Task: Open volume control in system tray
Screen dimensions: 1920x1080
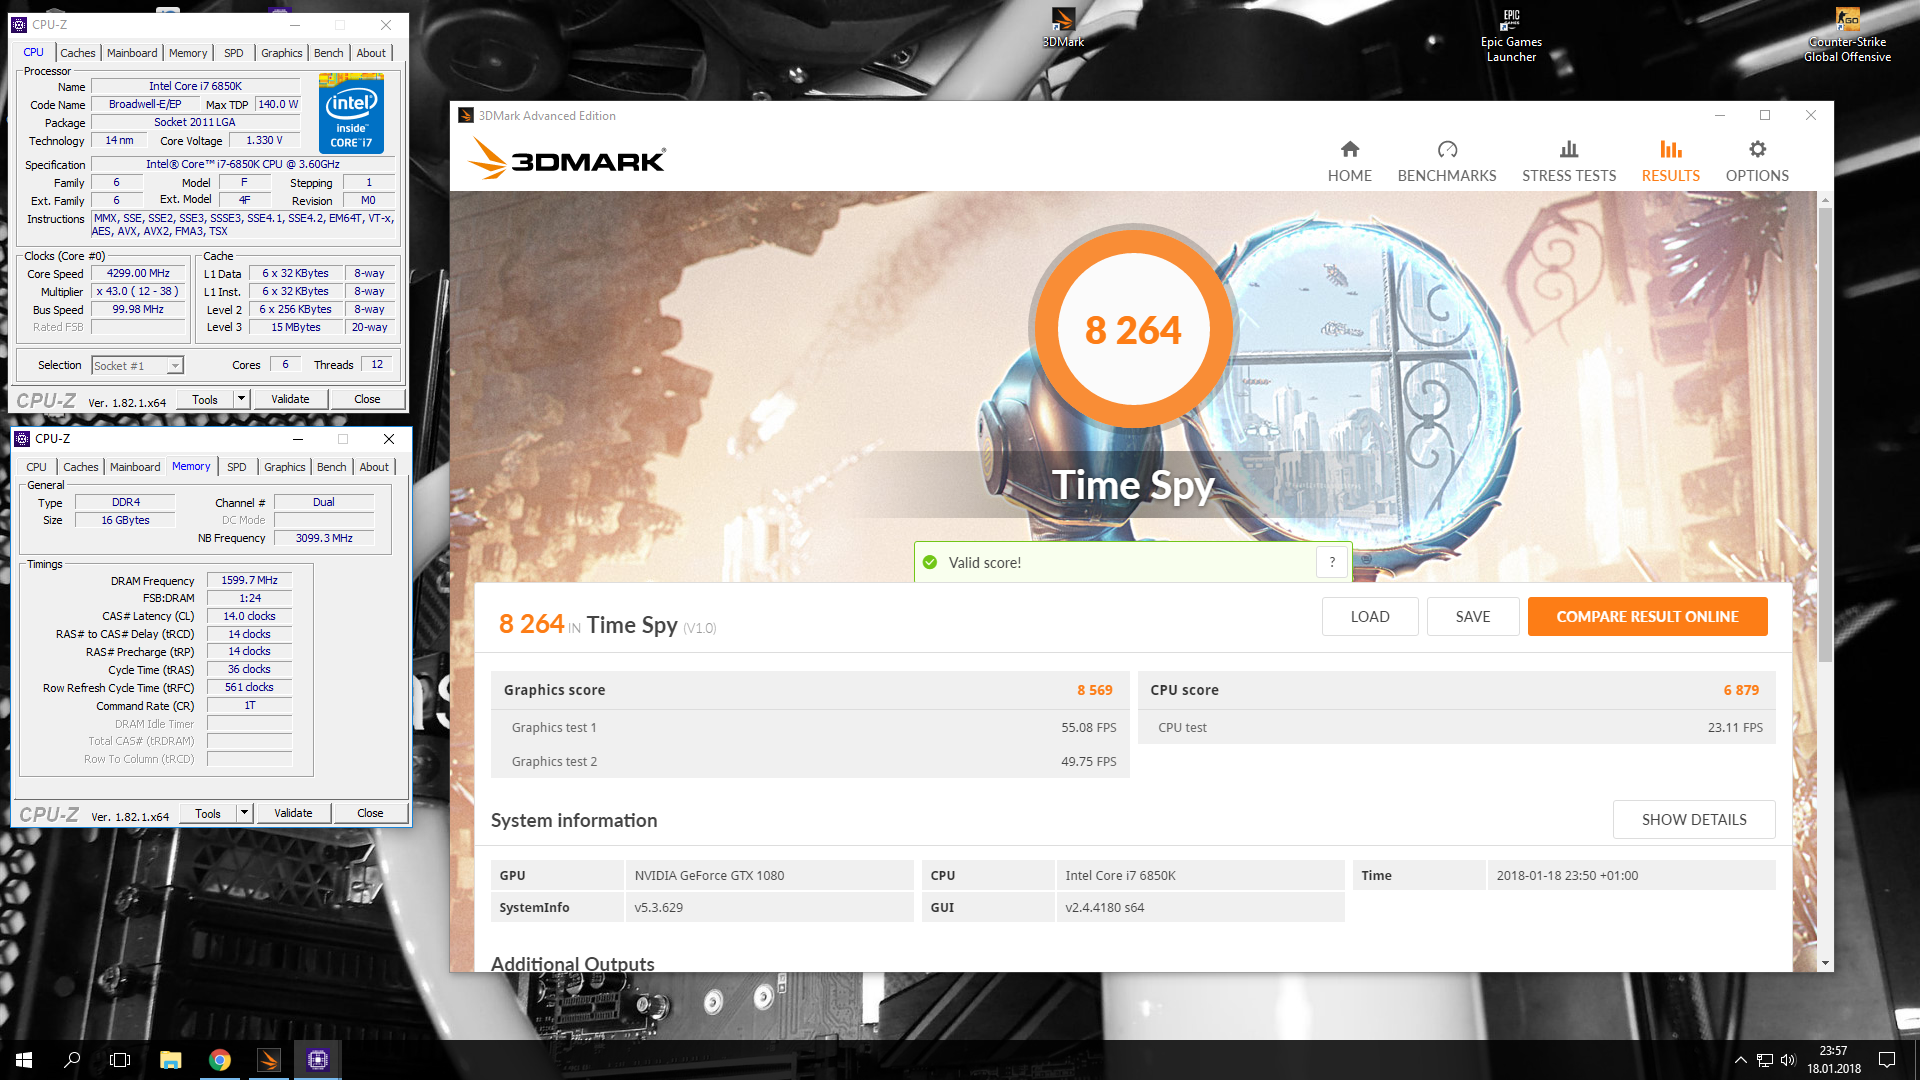Action: pyautogui.click(x=1788, y=1060)
